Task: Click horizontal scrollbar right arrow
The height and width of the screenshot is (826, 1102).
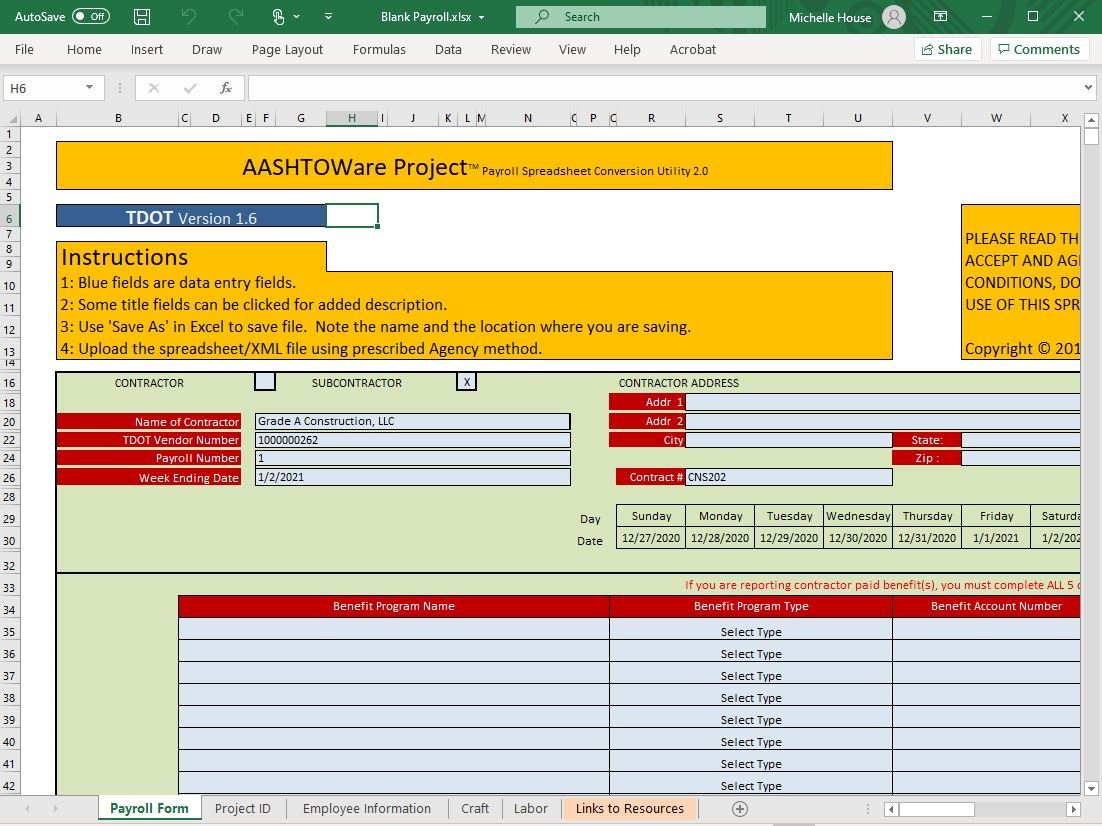Action: tap(1072, 809)
